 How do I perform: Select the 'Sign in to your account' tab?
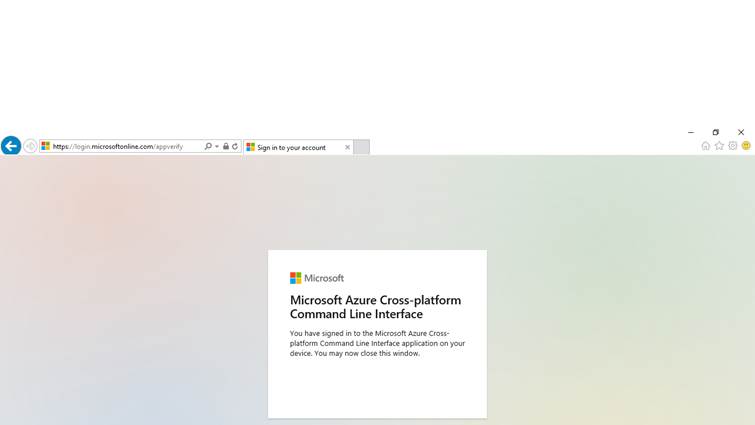tap(299, 147)
